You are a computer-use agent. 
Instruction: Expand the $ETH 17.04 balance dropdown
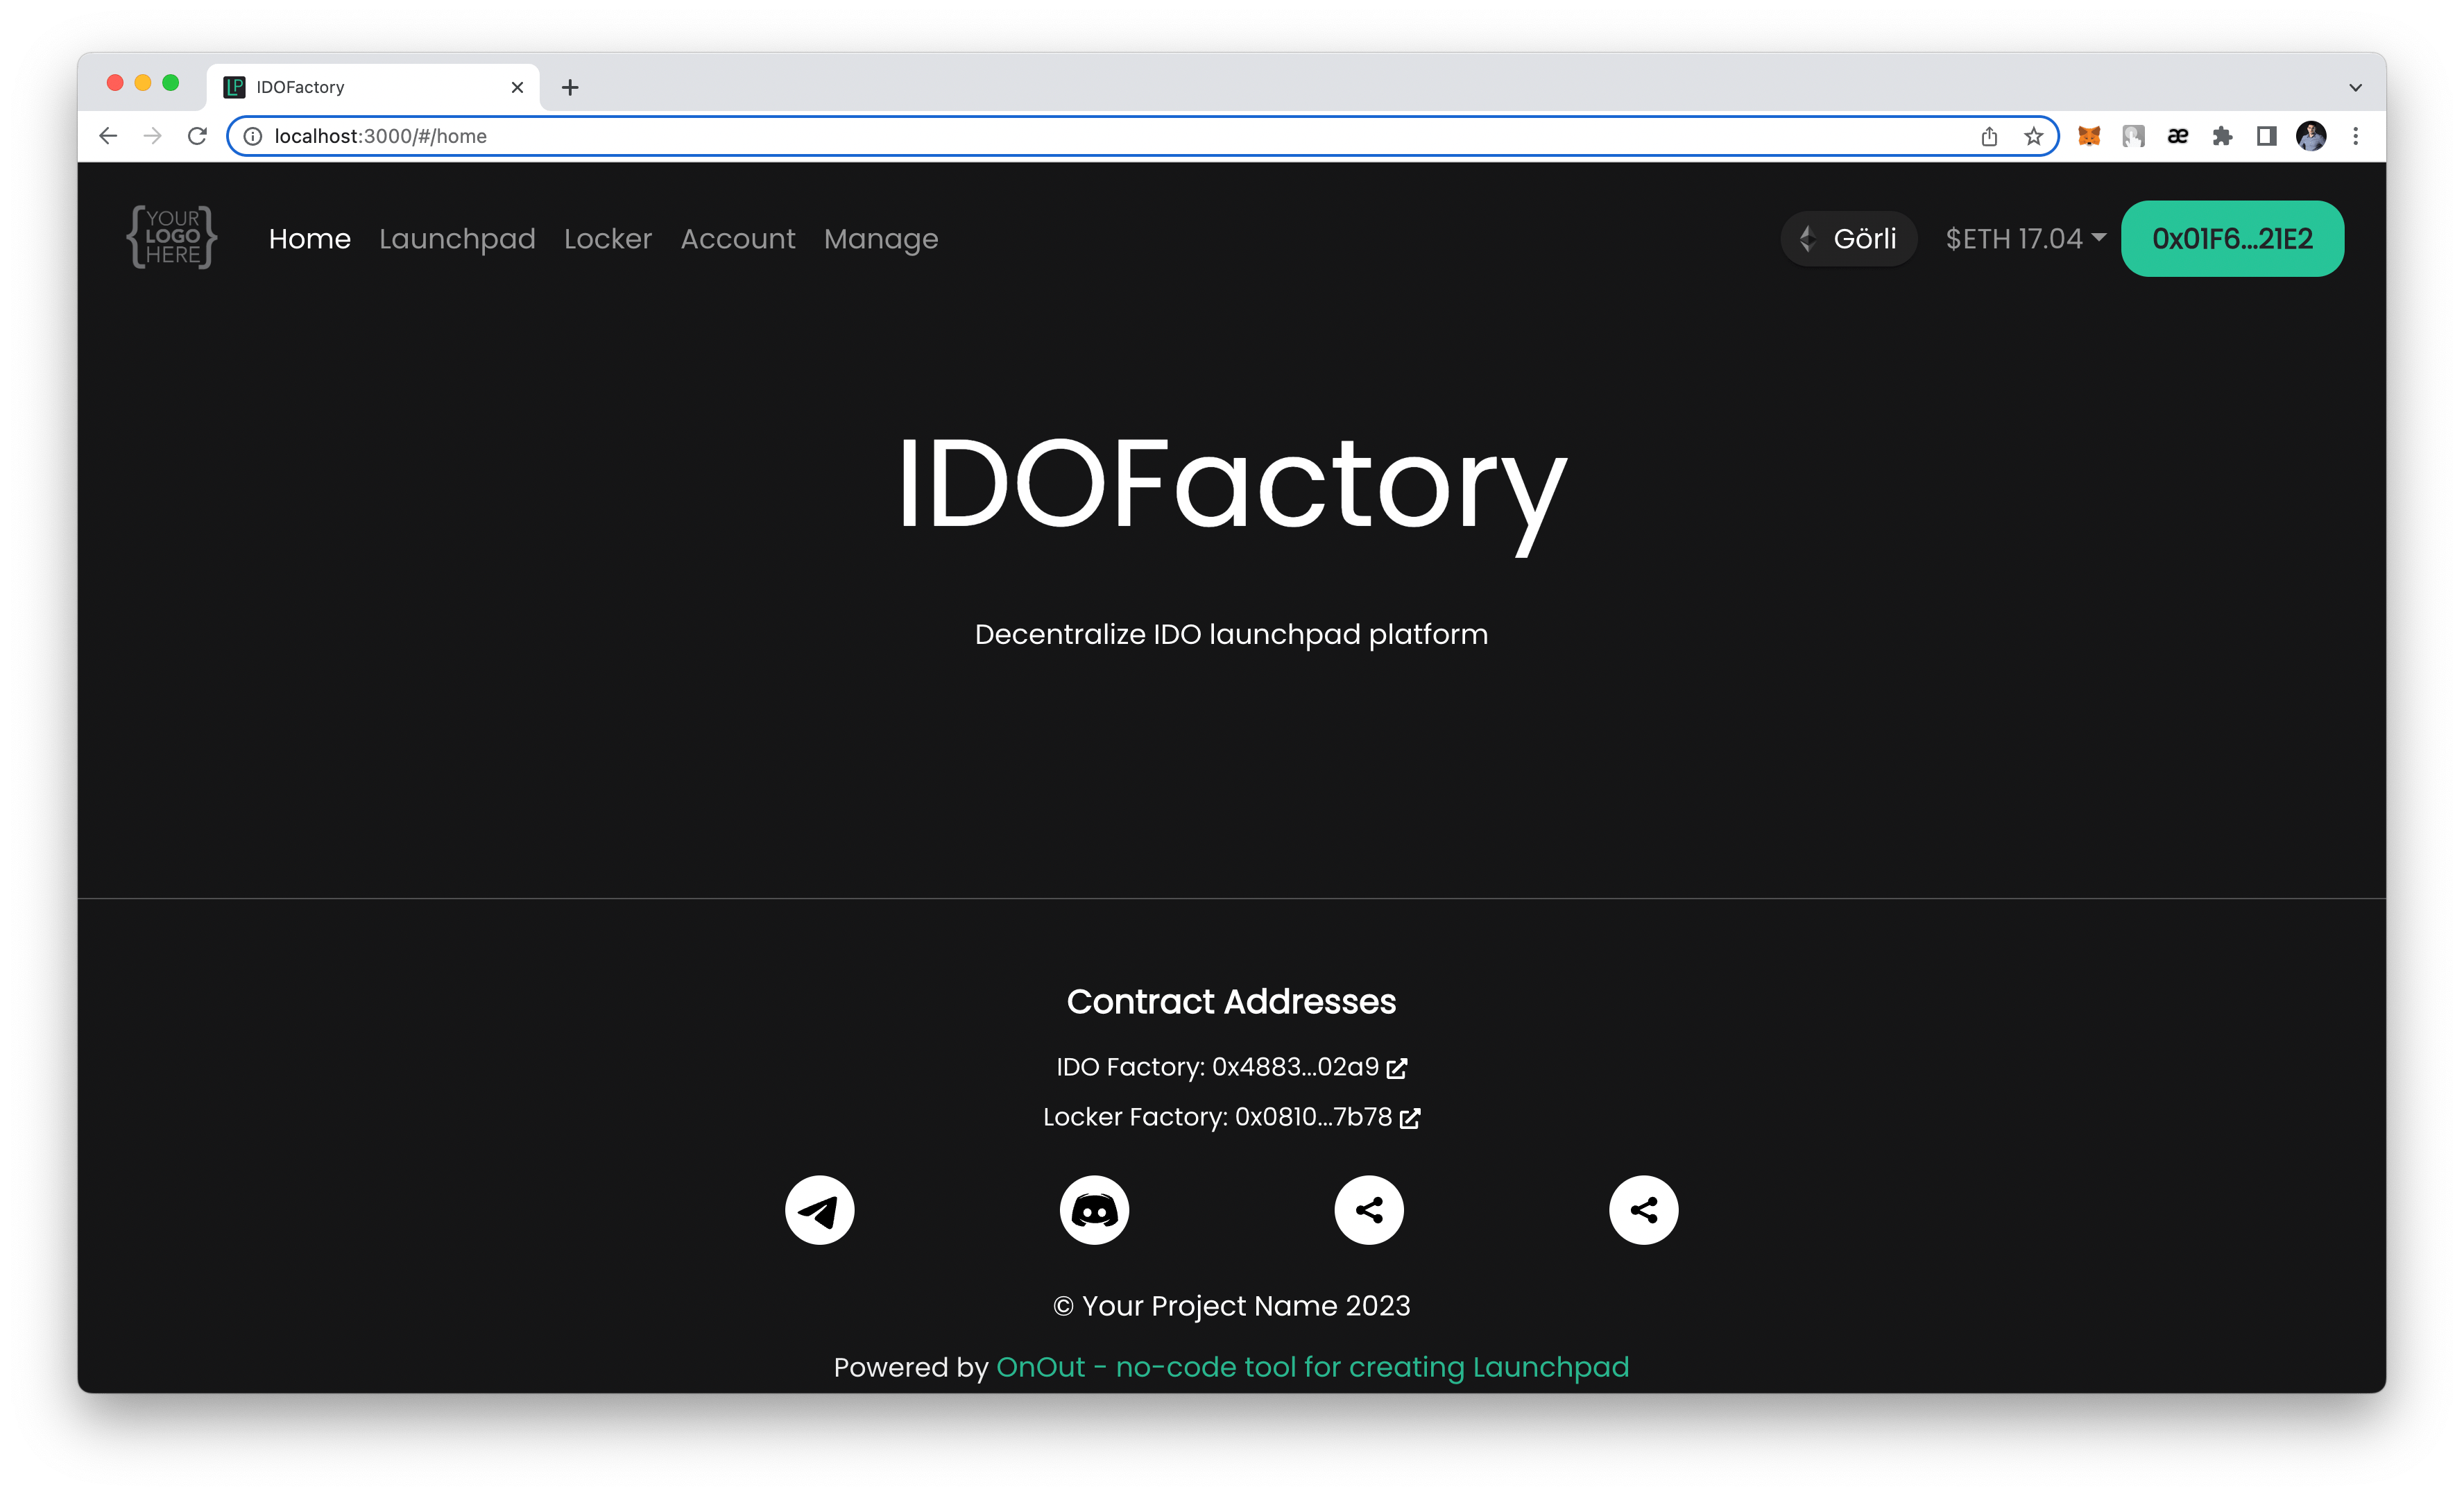(2025, 239)
